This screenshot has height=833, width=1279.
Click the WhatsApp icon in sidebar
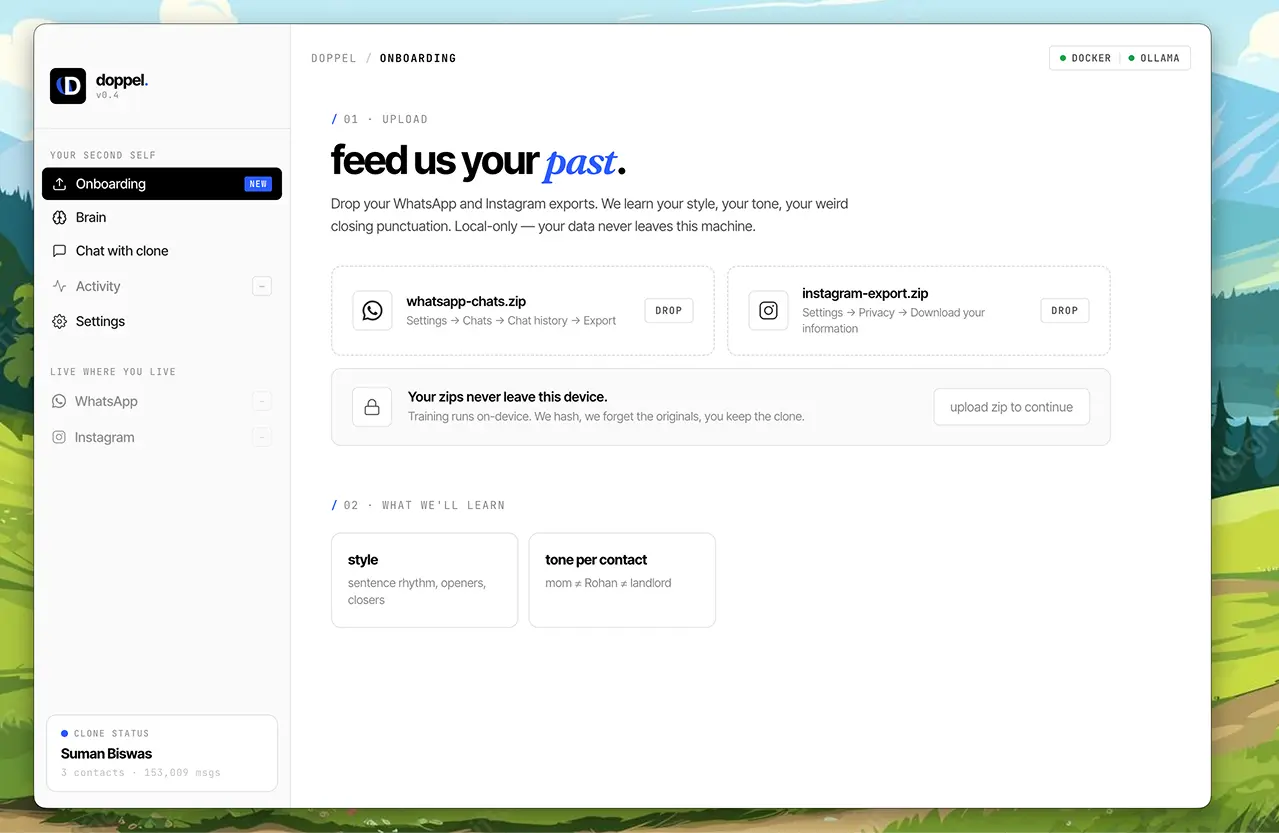59,401
